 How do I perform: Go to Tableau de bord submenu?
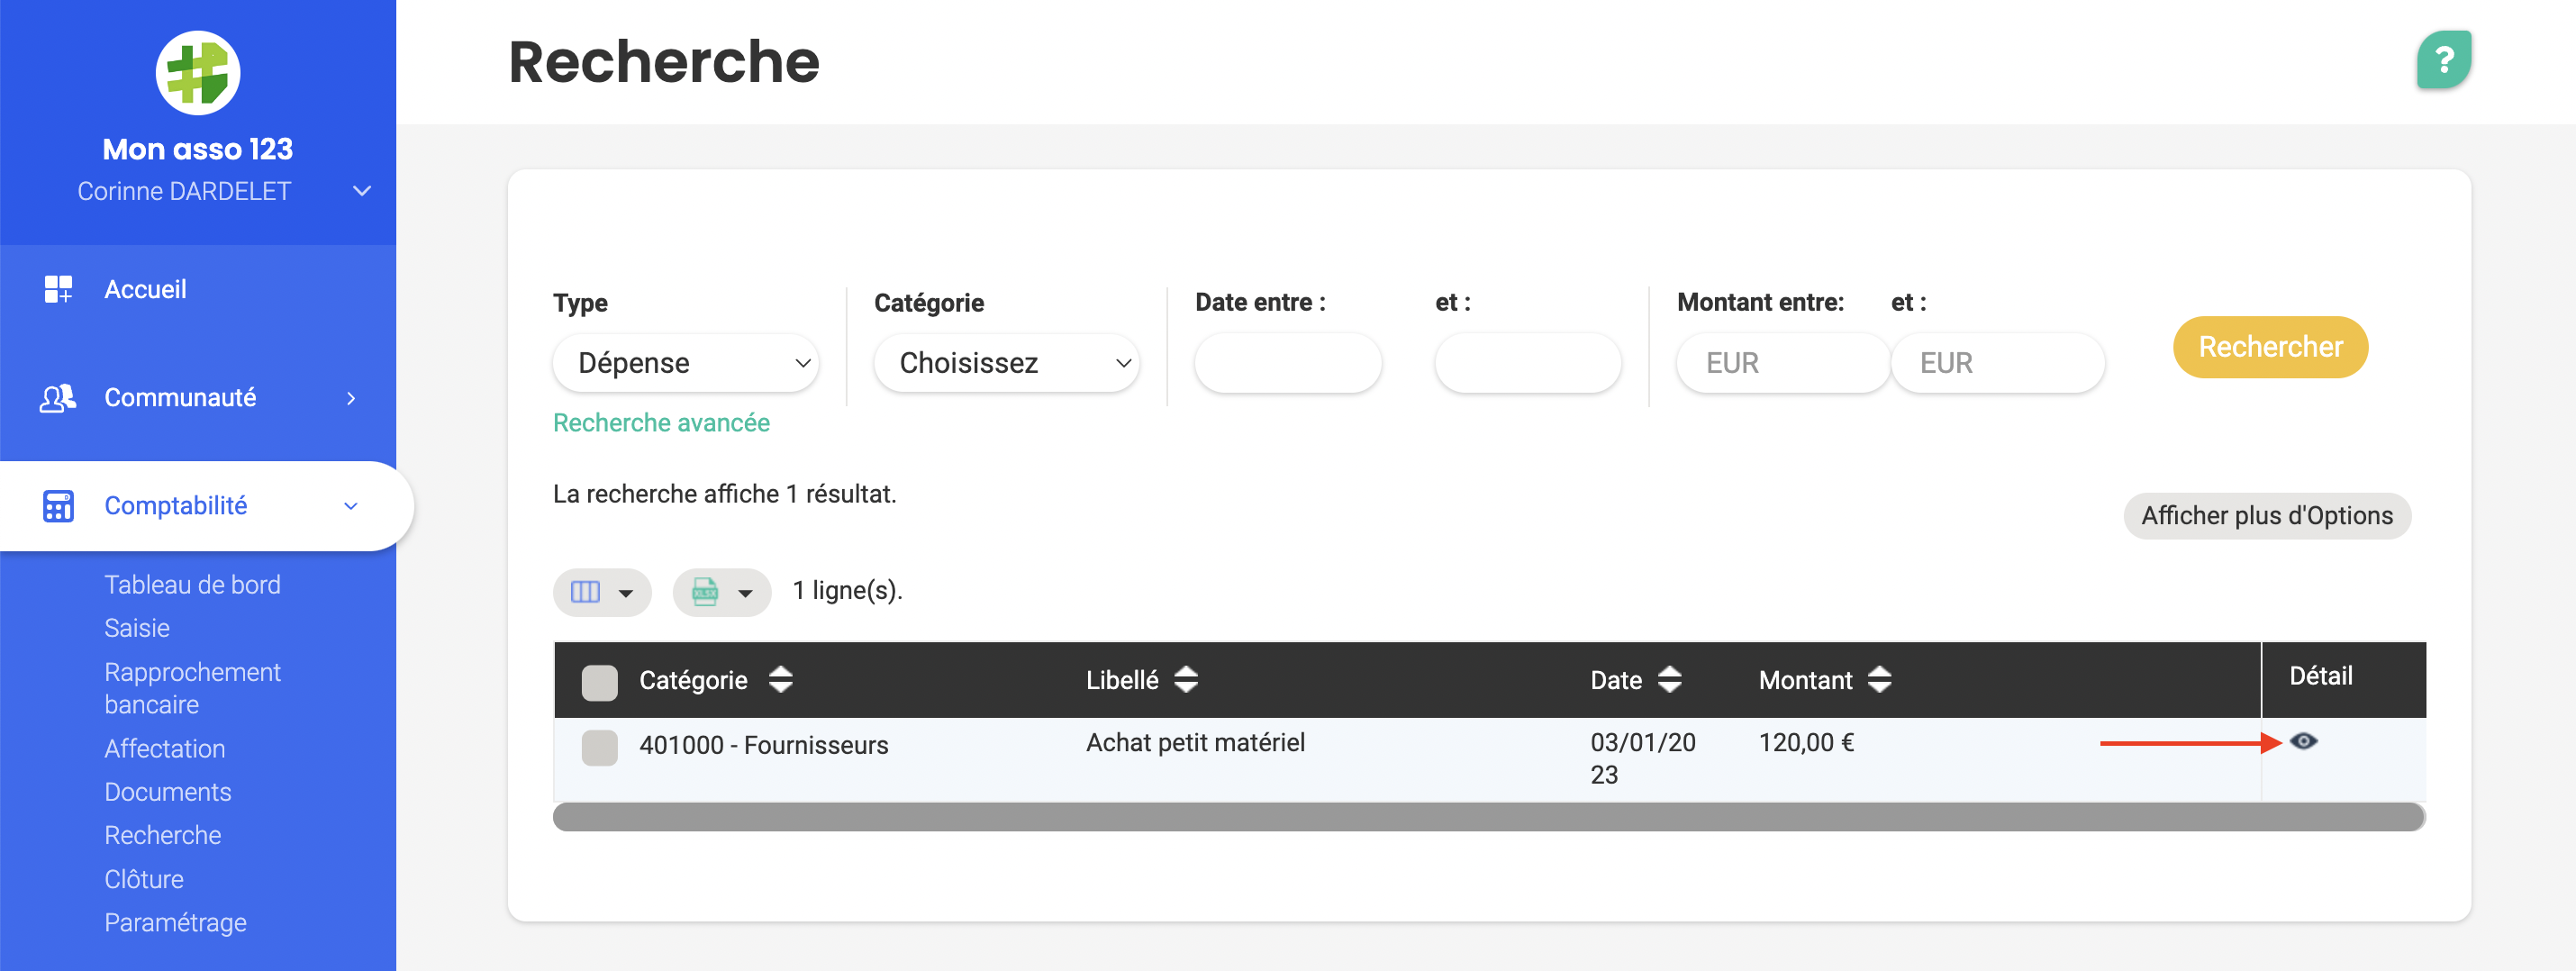tap(192, 584)
